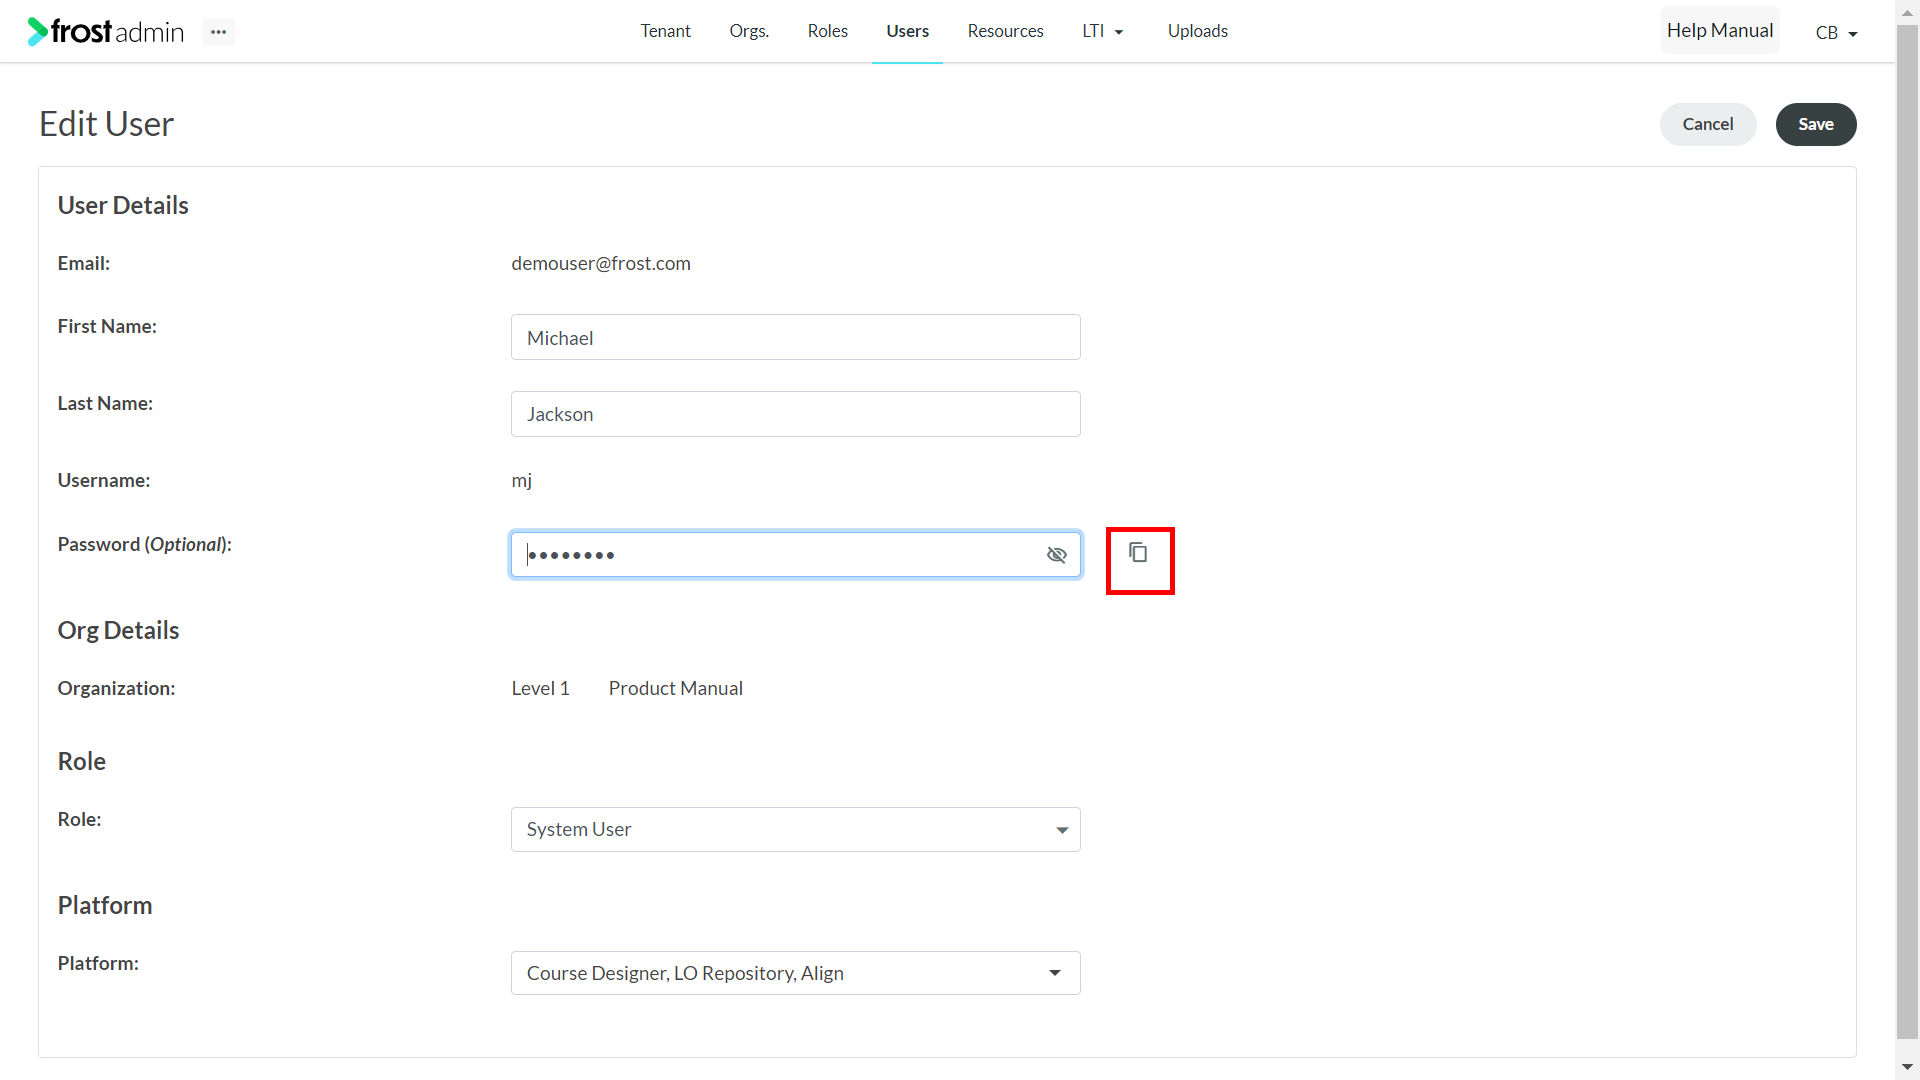Open the Tenant menu item
This screenshot has width=1920, height=1080.
coord(666,31)
